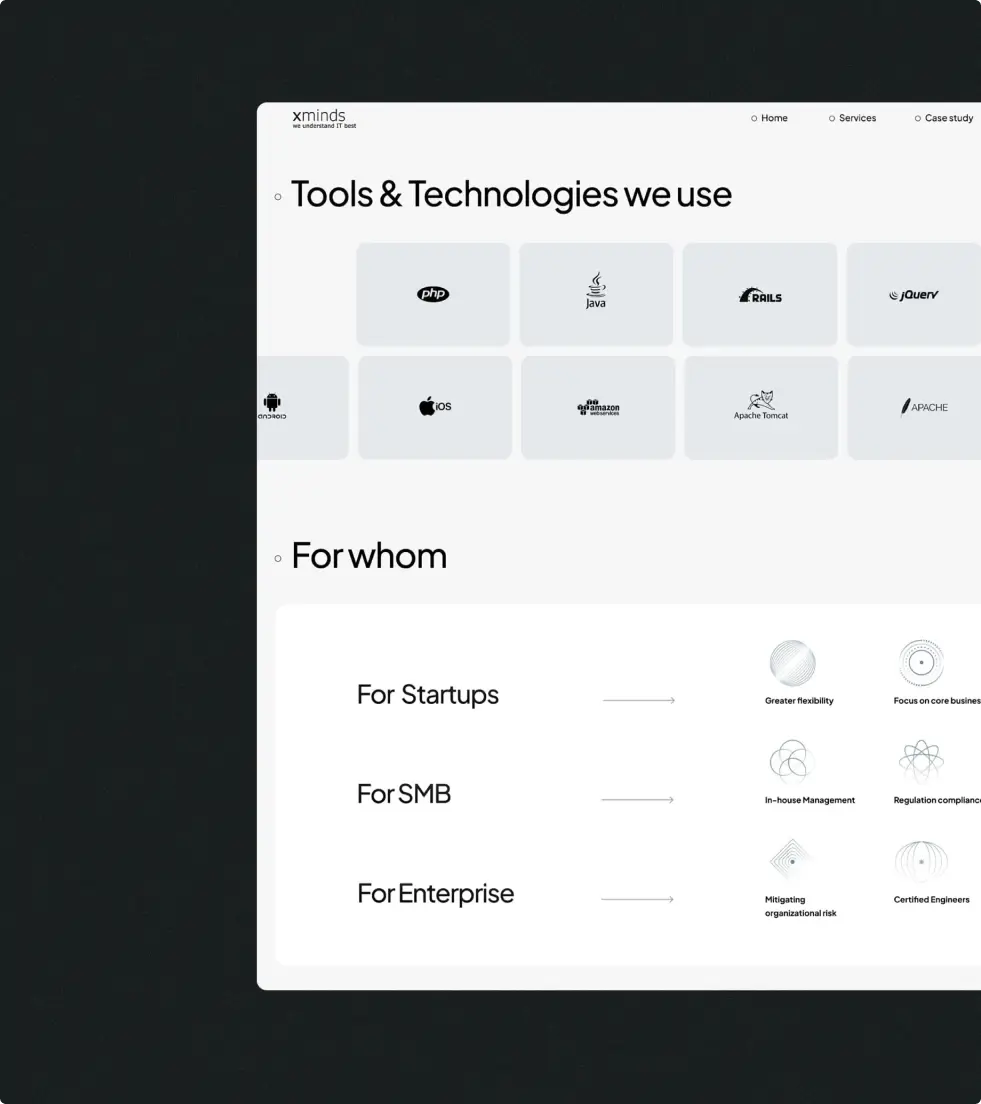Click the arrow next to For Startups
981x1104 pixels.
coord(639,700)
